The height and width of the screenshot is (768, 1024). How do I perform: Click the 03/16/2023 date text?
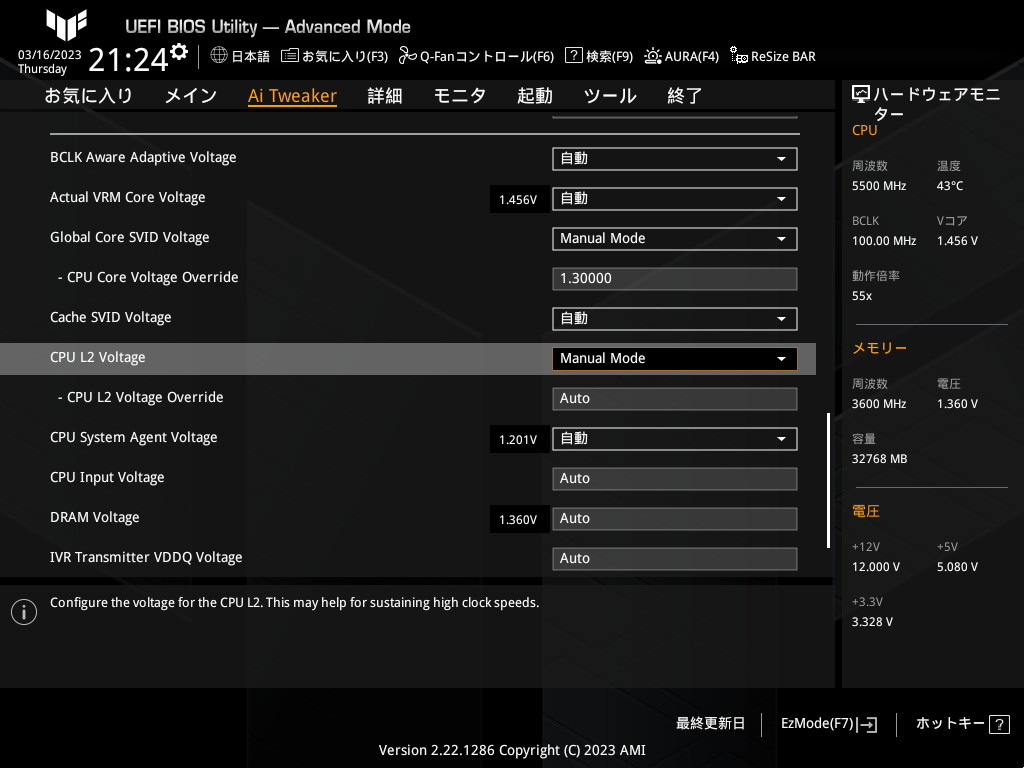point(50,55)
